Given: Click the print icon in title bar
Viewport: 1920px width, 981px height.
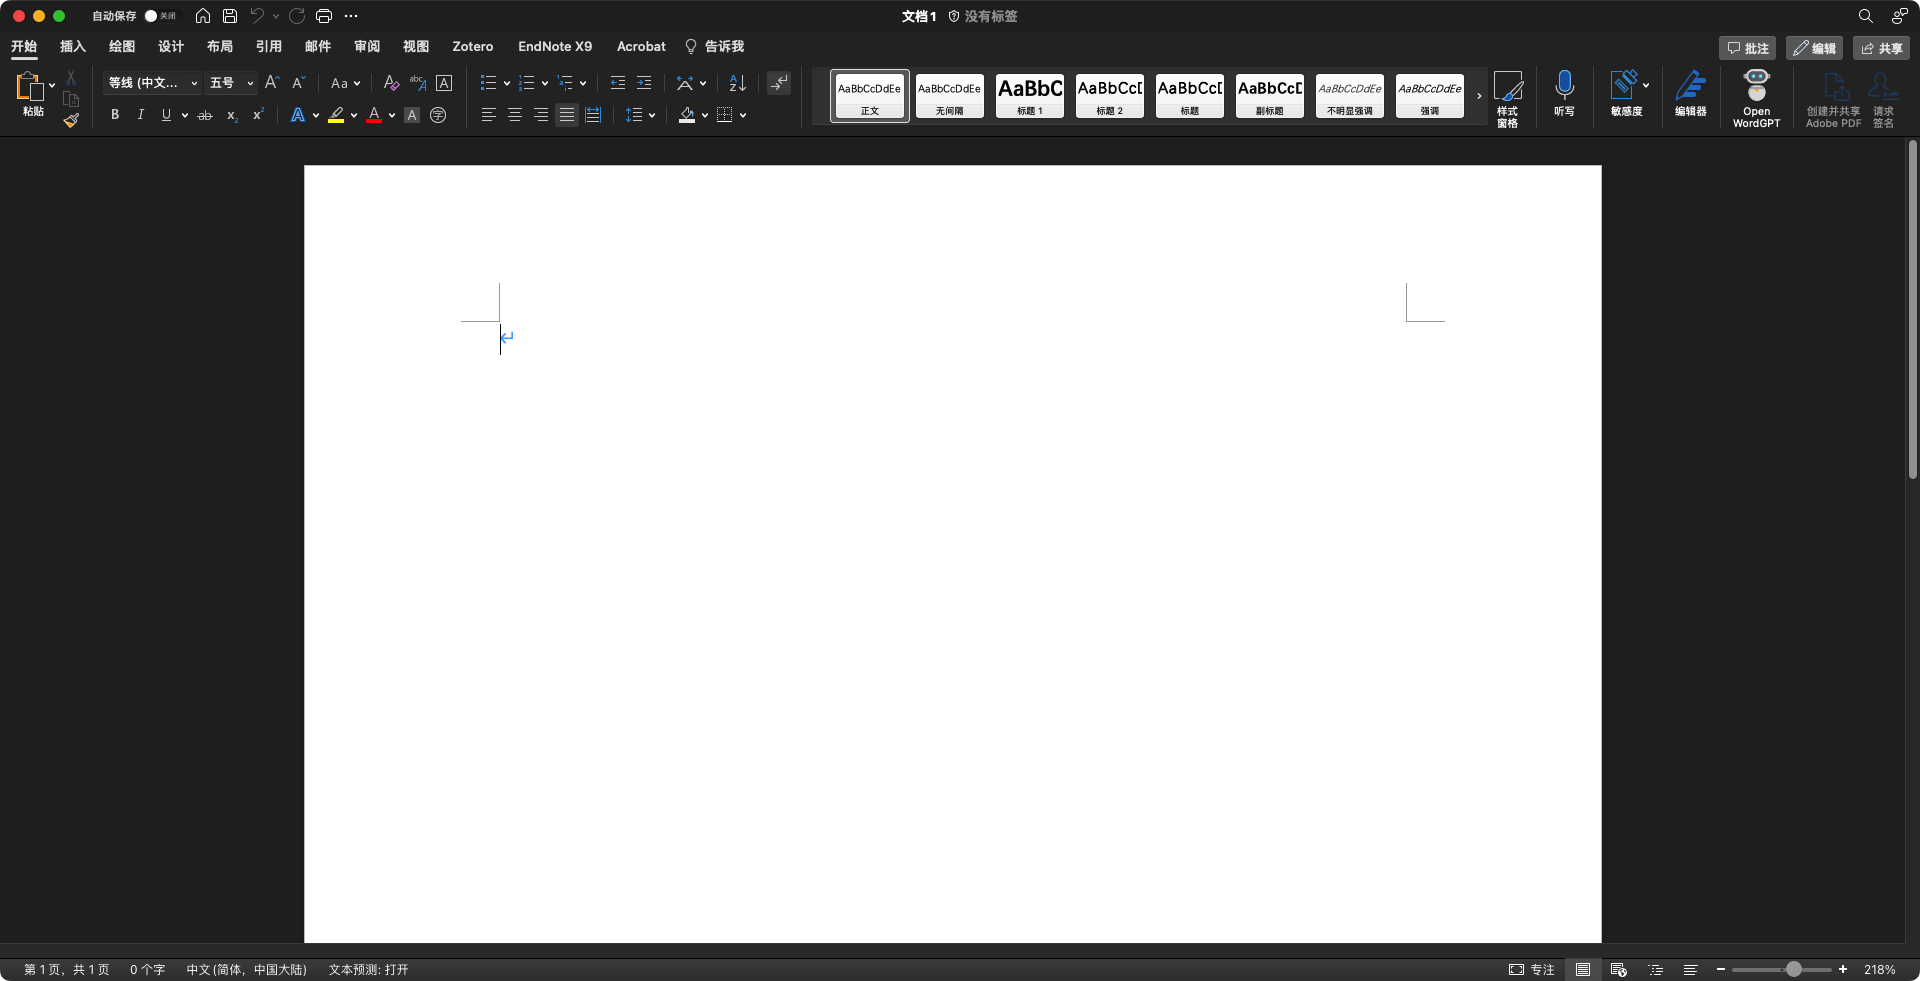Looking at the screenshot, I should 324,16.
